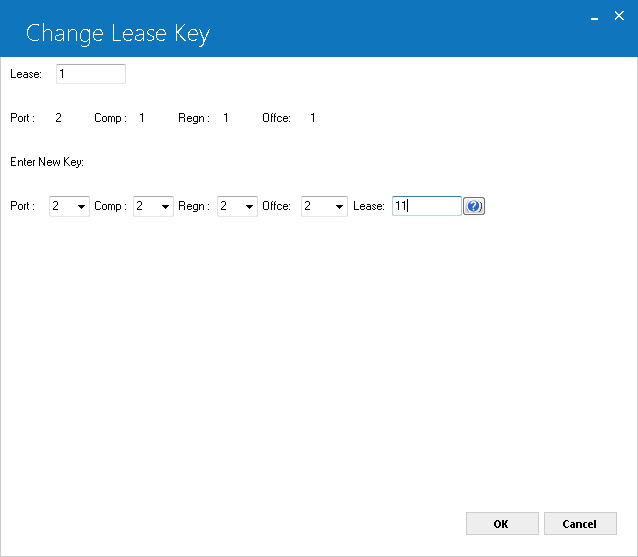This screenshot has height=557, width=638.
Task: Click the Lease label in new key row
Action: [369, 206]
